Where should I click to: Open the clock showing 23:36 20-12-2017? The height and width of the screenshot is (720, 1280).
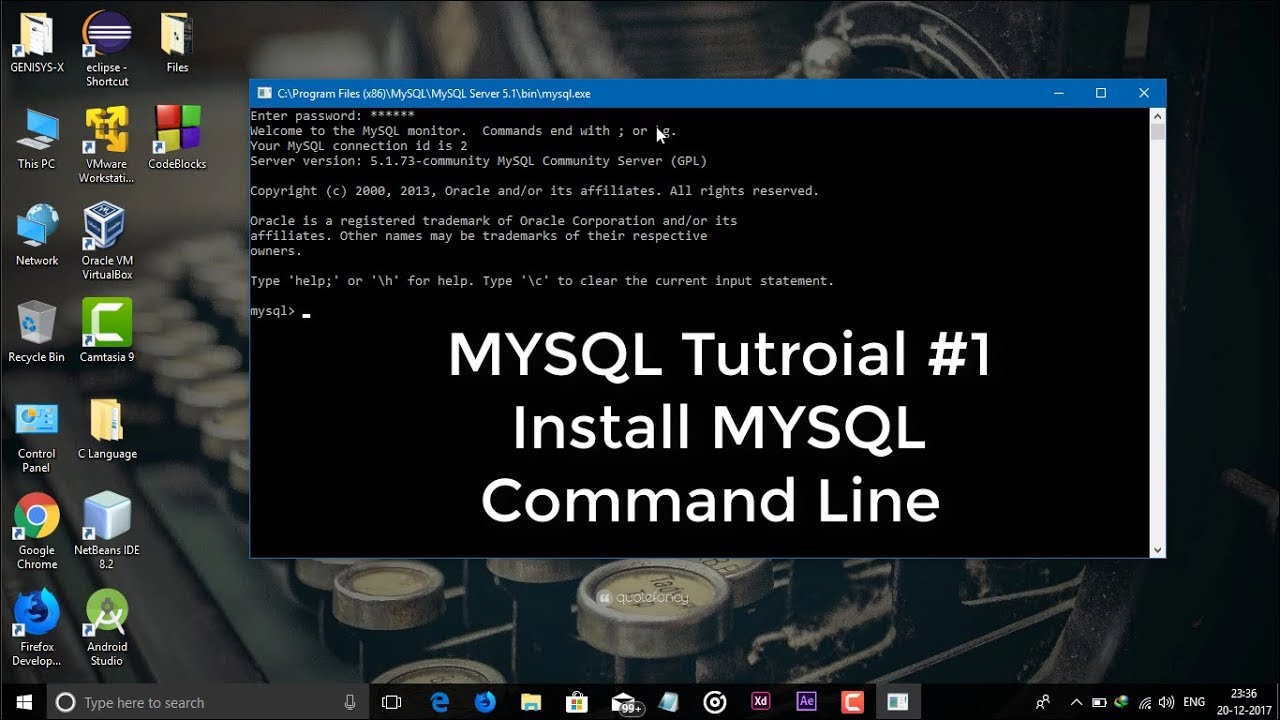click(1244, 702)
